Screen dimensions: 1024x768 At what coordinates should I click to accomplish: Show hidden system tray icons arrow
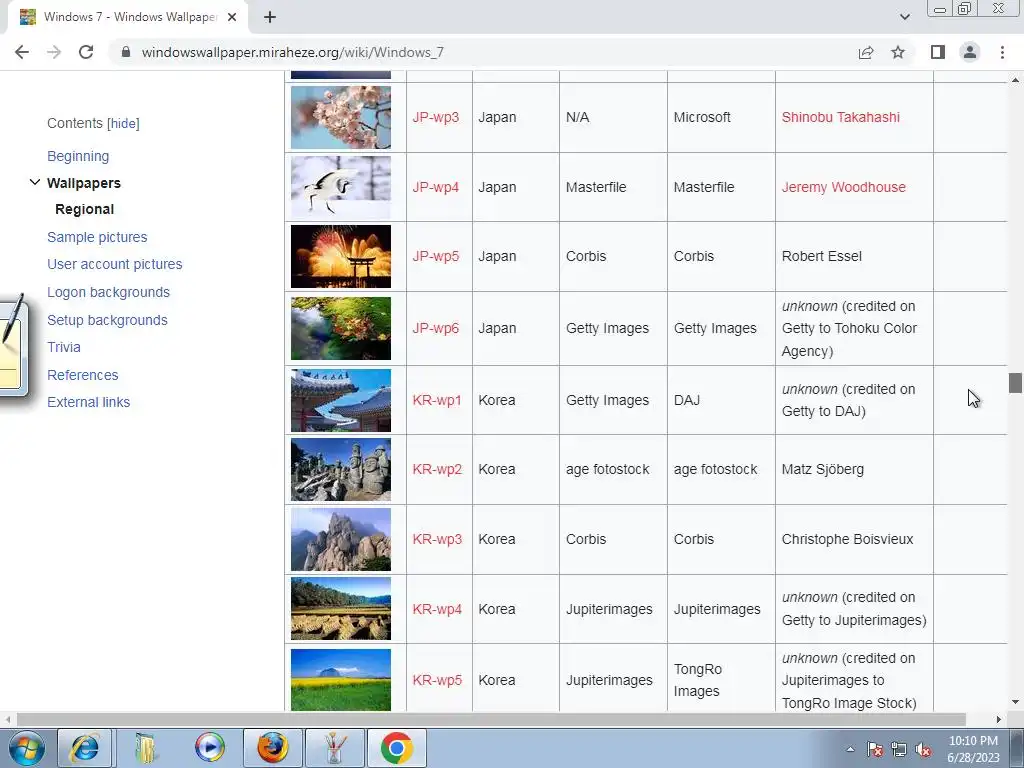[850, 749]
